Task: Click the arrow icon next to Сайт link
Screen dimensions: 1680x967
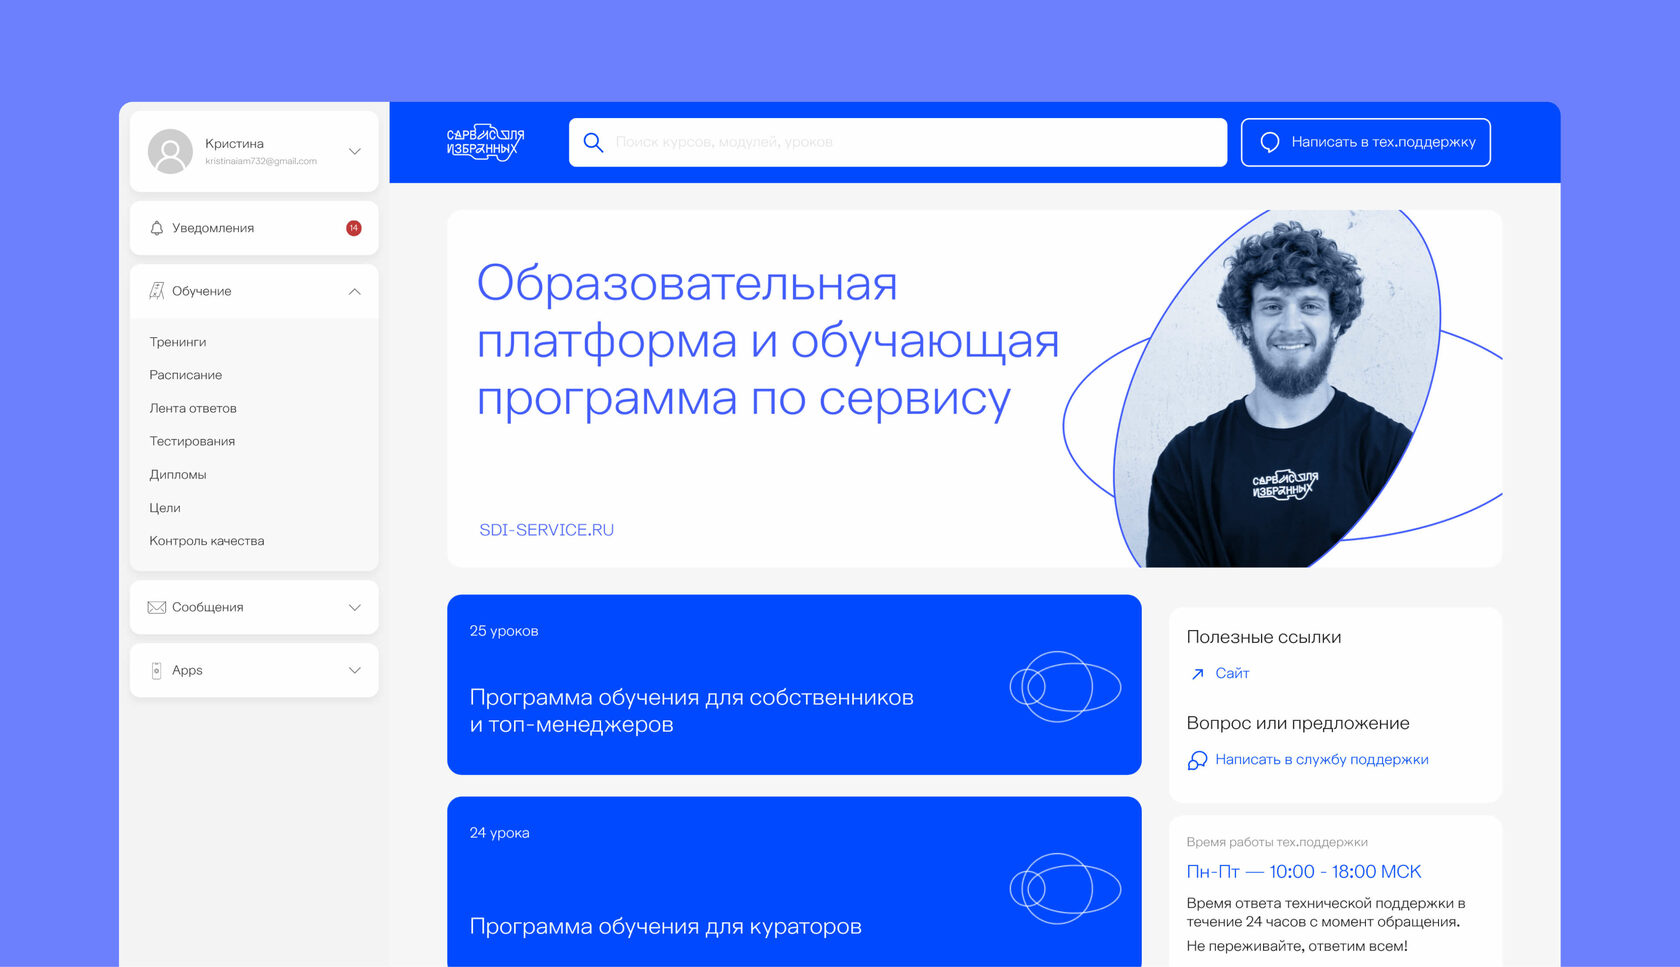Action: (x=1196, y=673)
